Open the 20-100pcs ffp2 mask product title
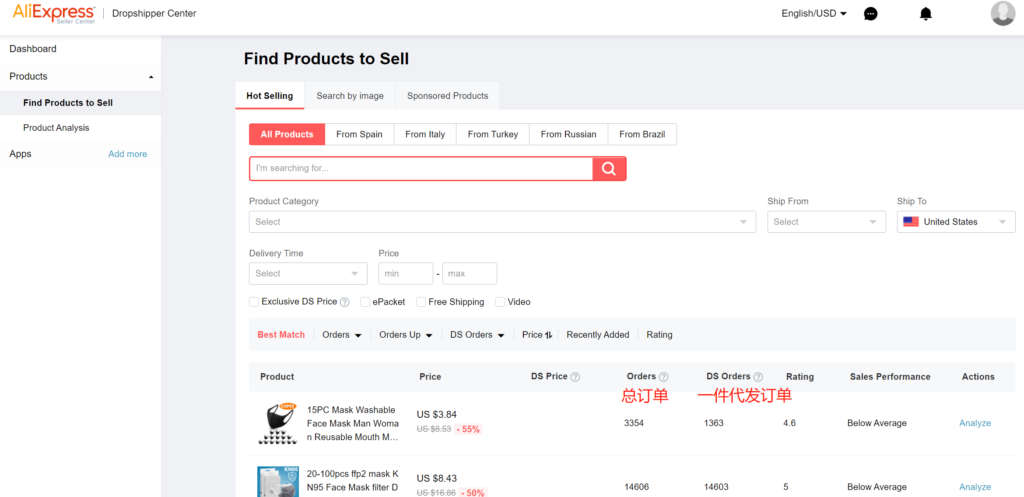Image resolution: width=1024 pixels, height=497 pixels. pyautogui.click(x=353, y=482)
